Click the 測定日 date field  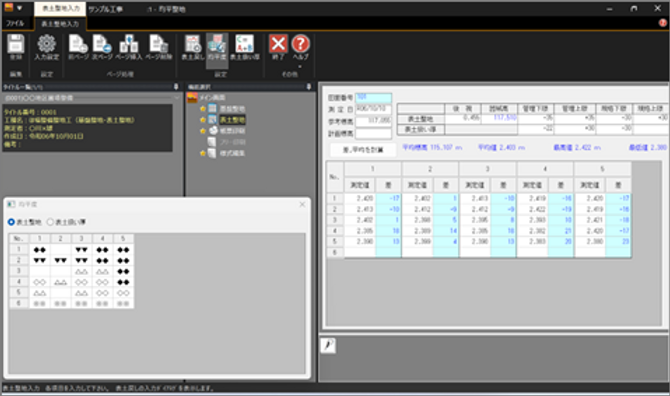pos(373,109)
